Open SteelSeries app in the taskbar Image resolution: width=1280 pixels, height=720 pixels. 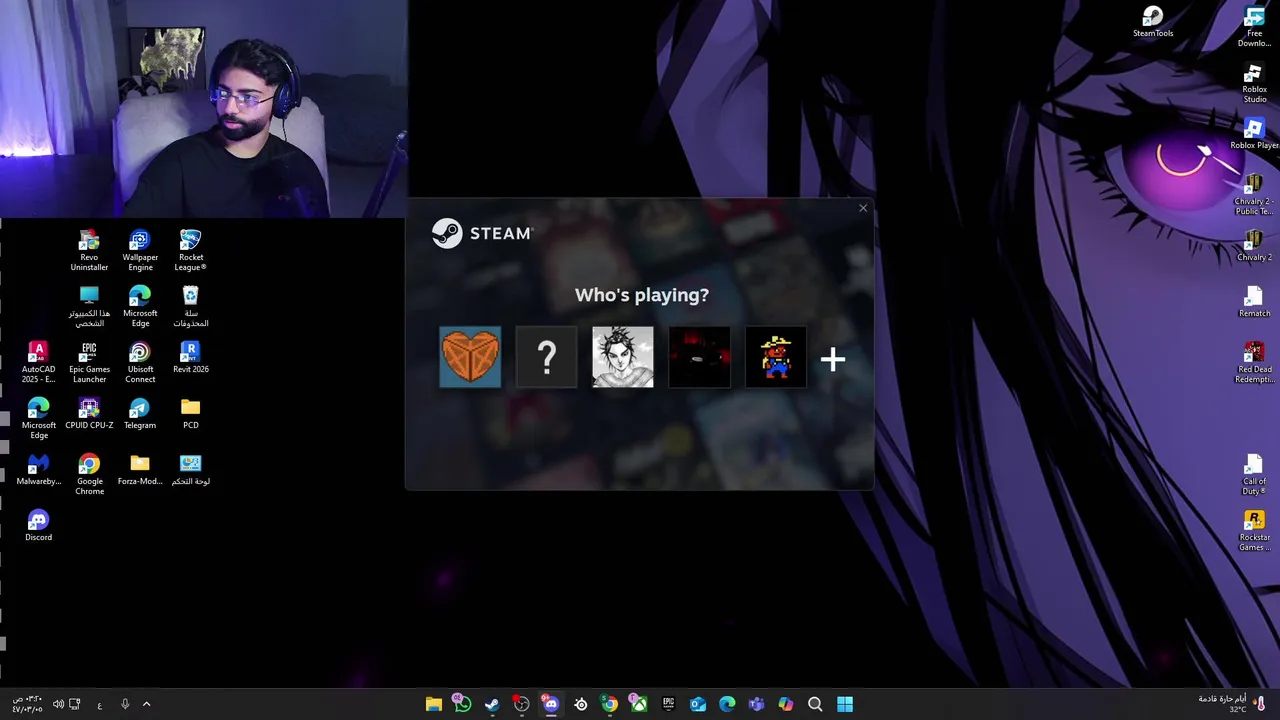[580, 704]
